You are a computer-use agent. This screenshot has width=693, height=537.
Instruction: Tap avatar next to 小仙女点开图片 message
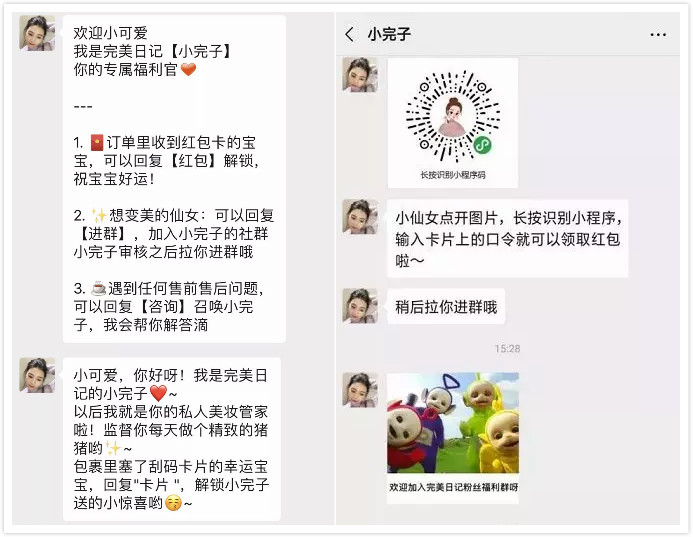click(x=360, y=217)
